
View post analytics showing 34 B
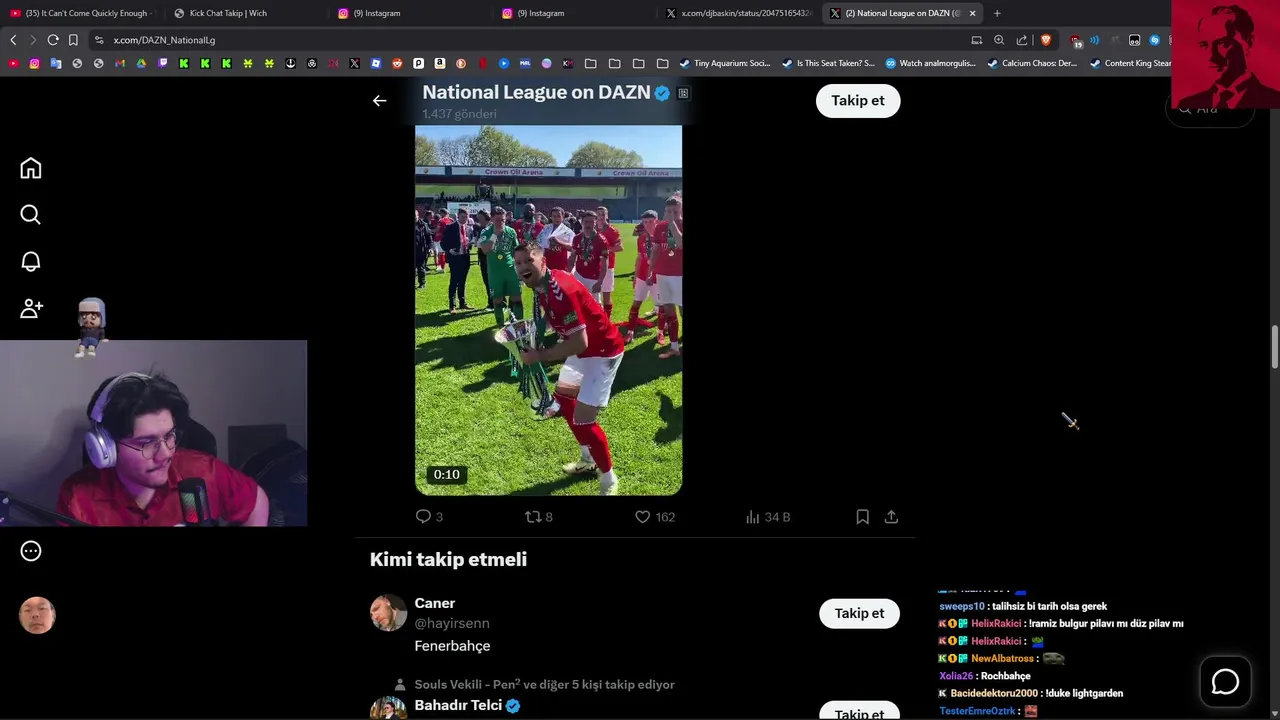tap(768, 517)
